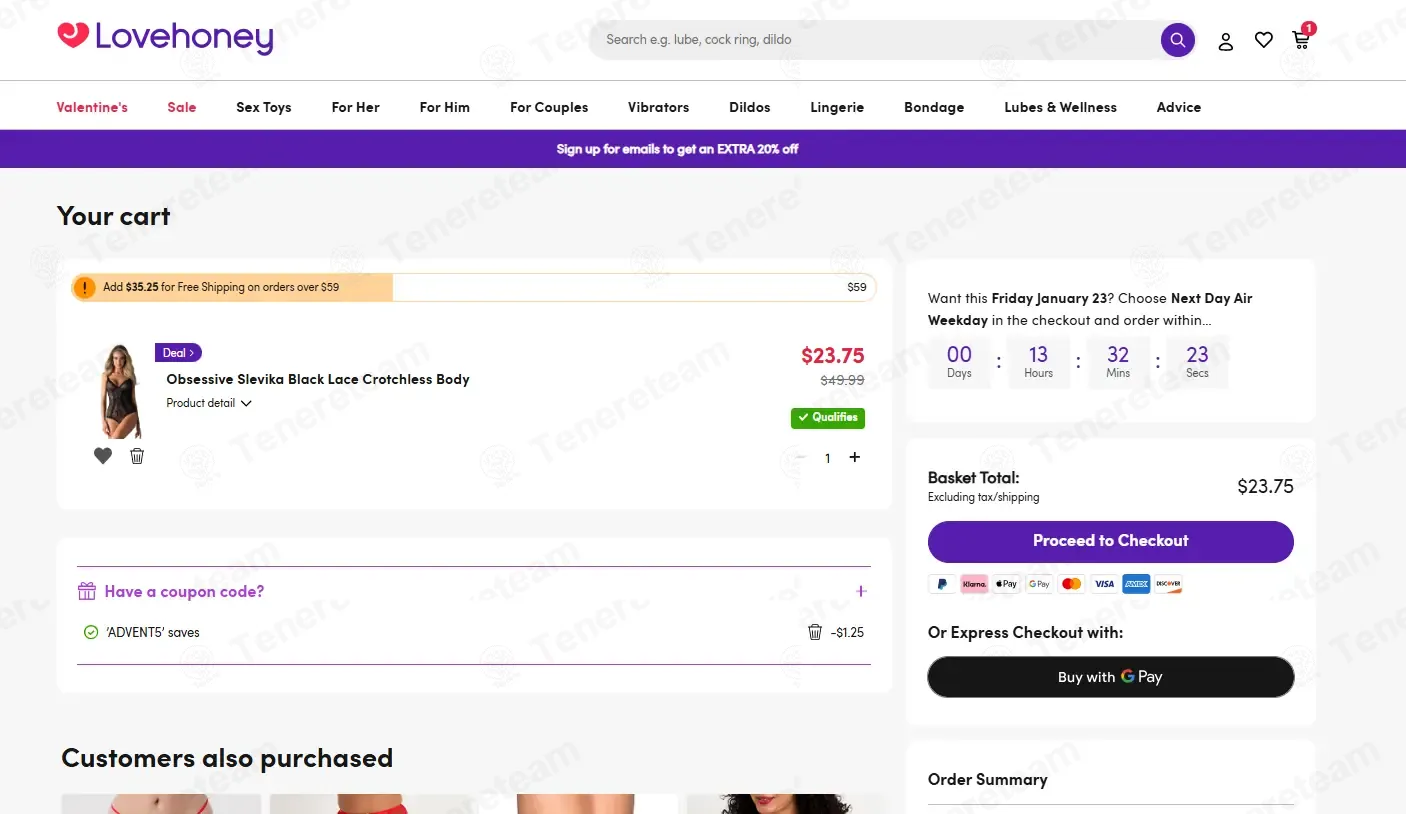Click the green ADVENT5 coupon checkmark icon
This screenshot has height=814, width=1406.
pos(91,632)
